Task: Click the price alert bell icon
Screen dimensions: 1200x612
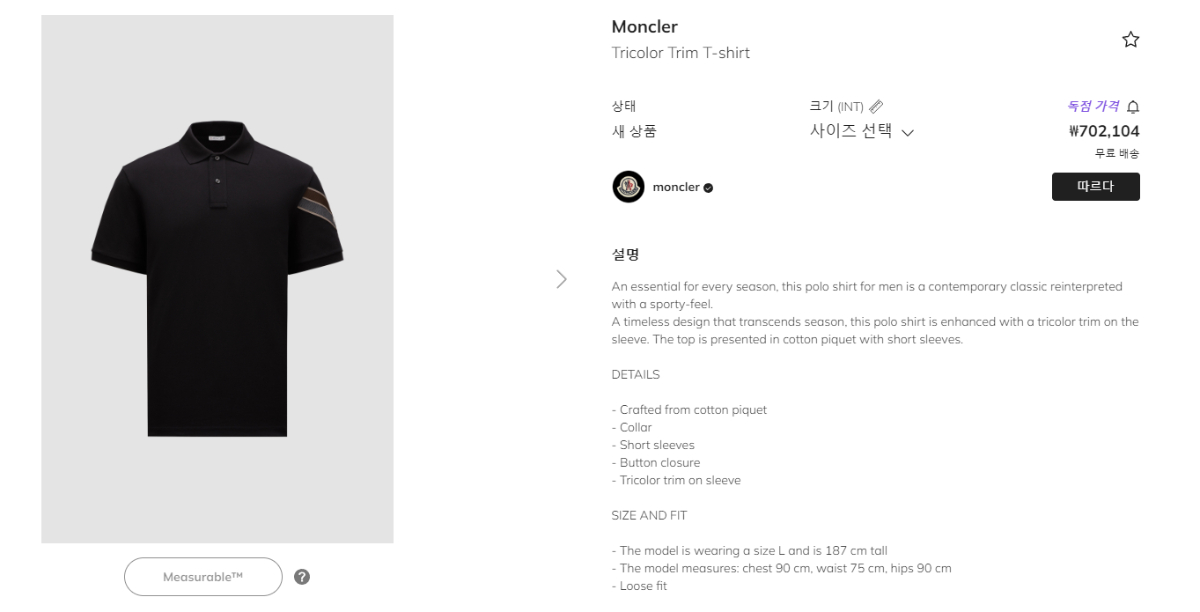Action: [x=1133, y=107]
